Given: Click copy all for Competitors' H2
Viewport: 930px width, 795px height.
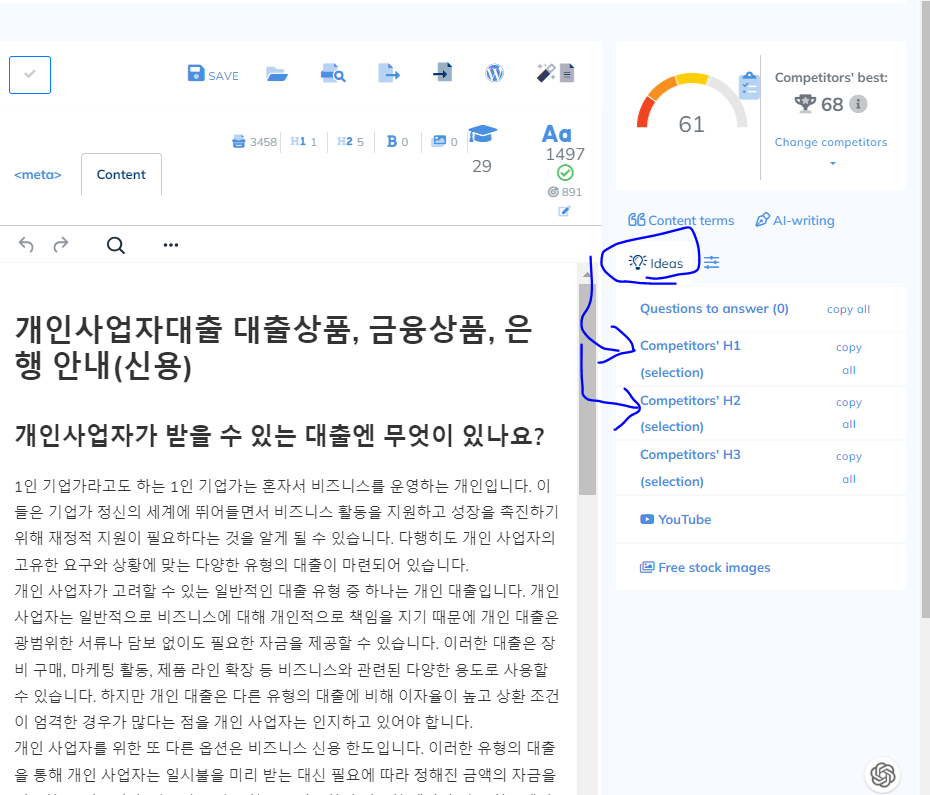Looking at the screenshot, I should [x=848, y=412].
